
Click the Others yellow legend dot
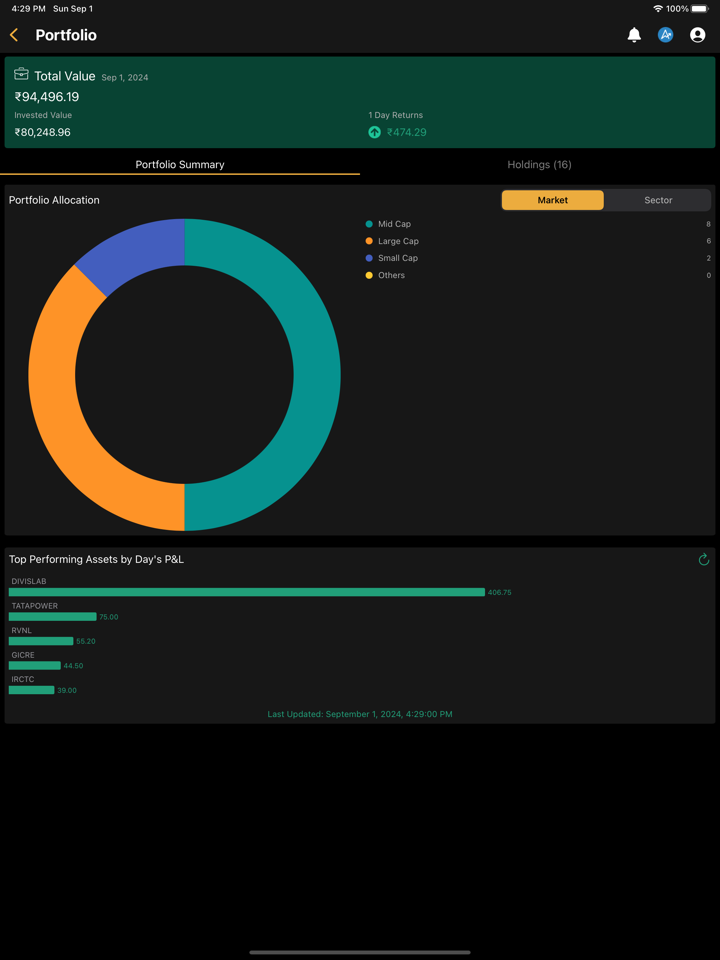(369, 275)
